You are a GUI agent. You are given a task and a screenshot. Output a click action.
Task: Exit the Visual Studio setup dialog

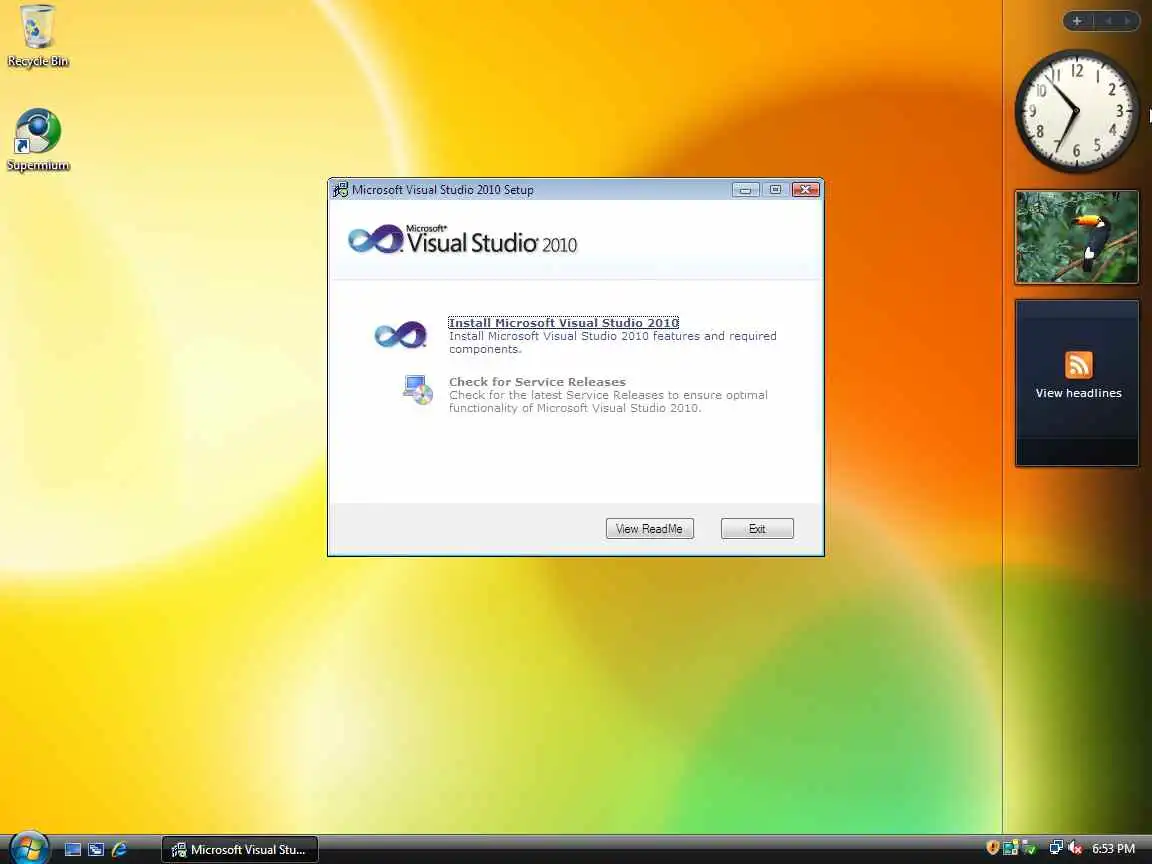pos(757,528)
